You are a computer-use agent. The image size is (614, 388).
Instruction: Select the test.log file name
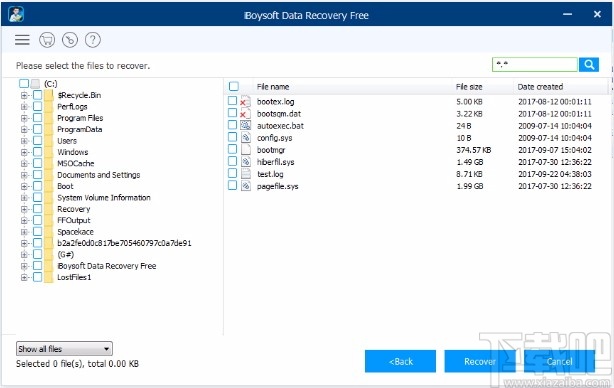(270, 174)
